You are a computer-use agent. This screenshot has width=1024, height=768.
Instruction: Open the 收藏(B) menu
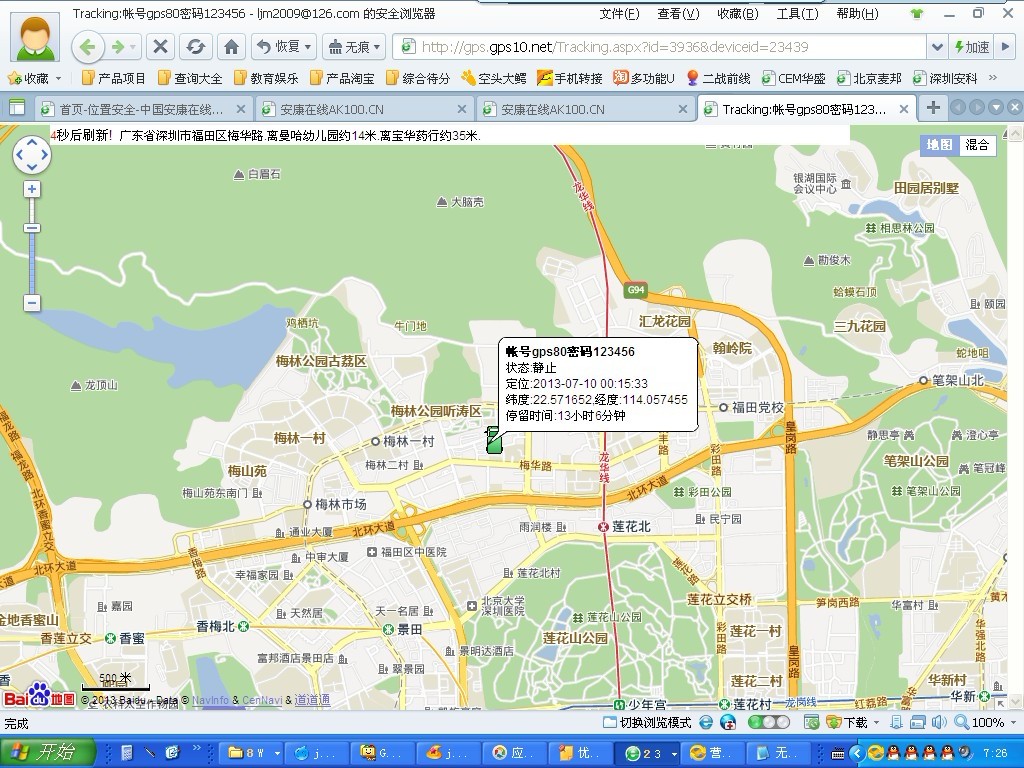[x=737, y=14]
